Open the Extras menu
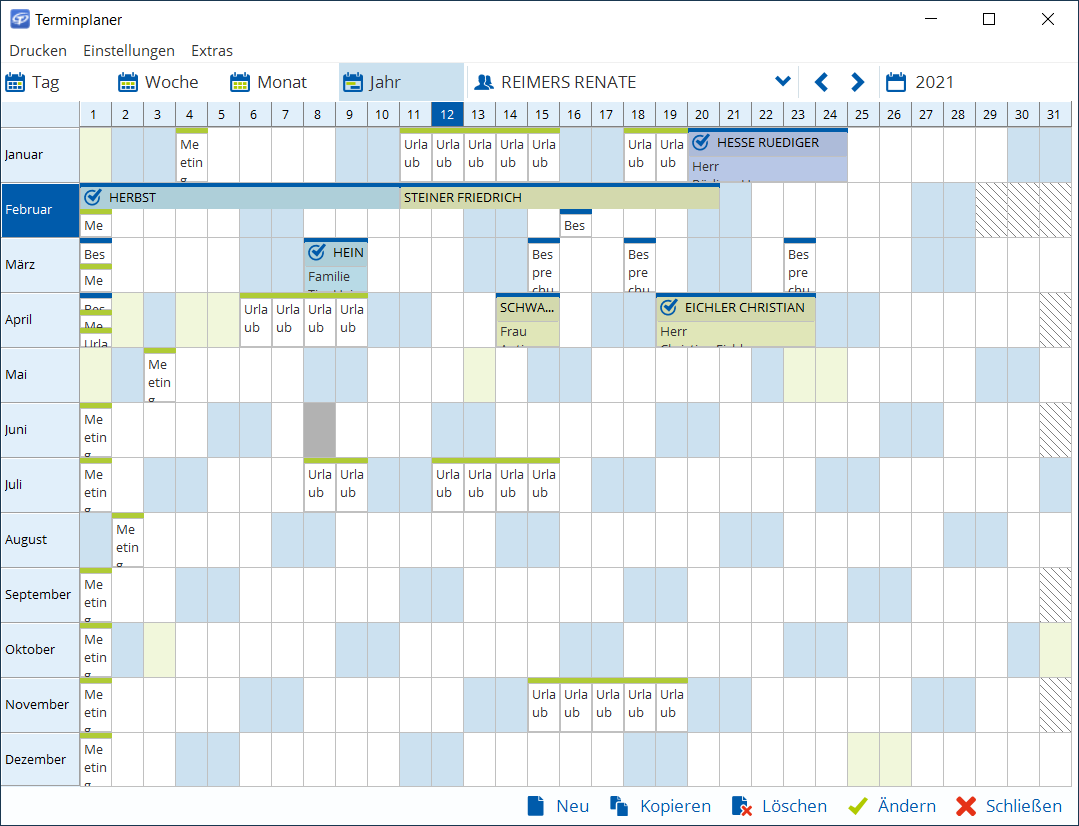Image resolution: width=1079 pixels, height=826 pixels. pos(212,50)
